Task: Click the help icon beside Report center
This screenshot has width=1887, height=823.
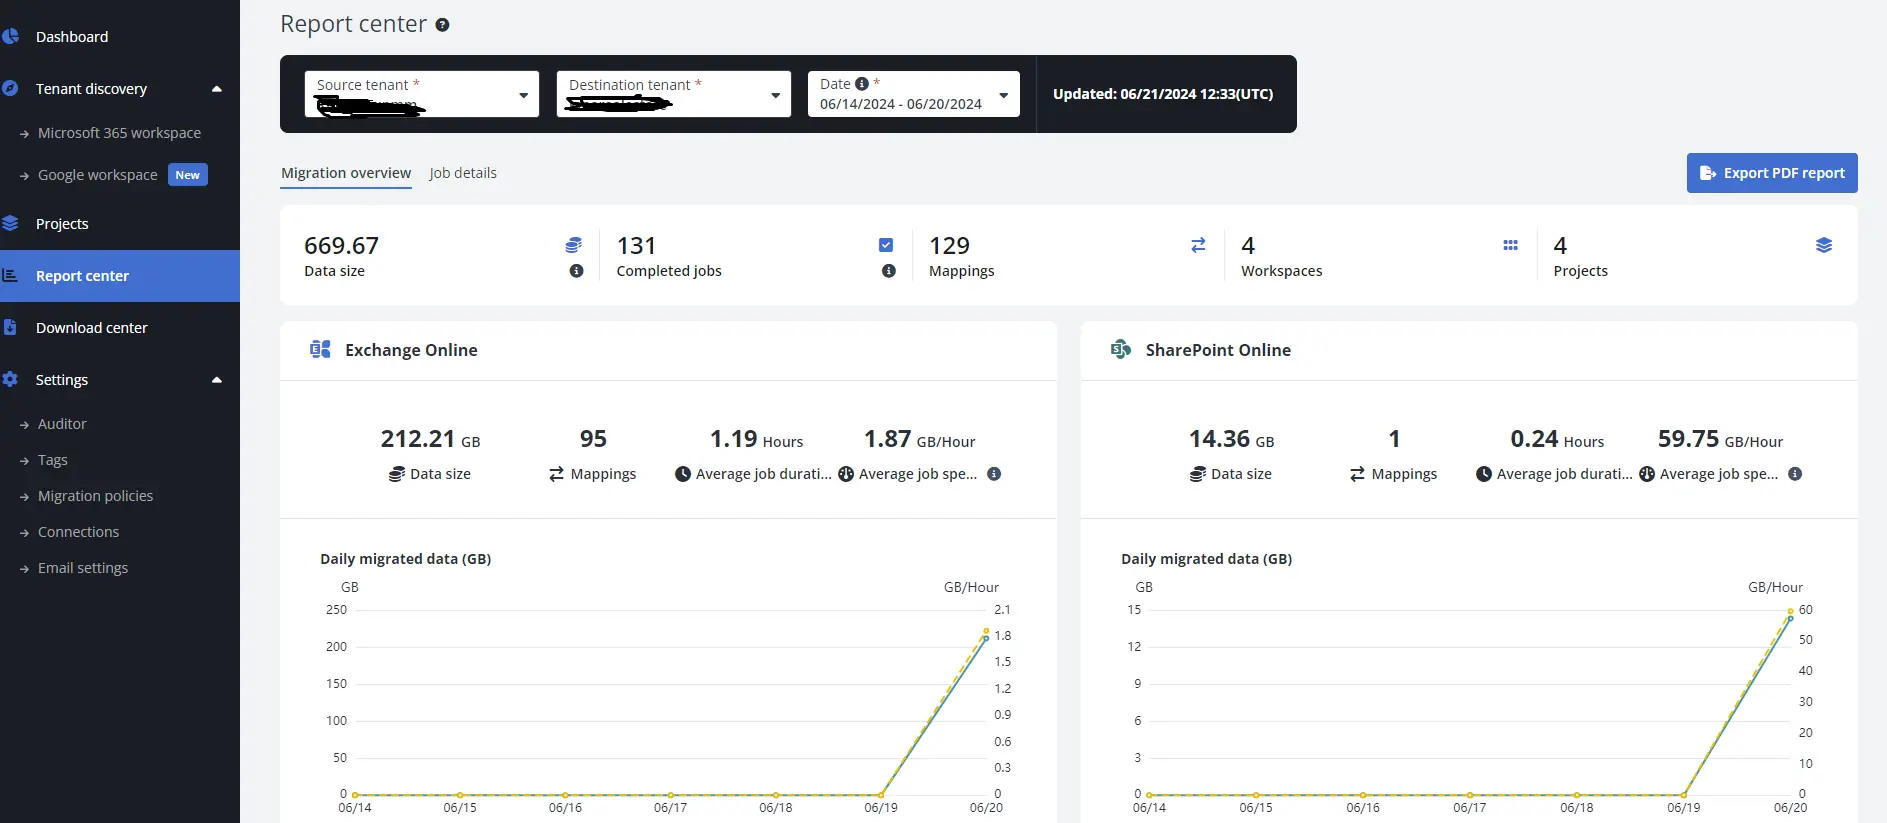Action: pos(442,25)
